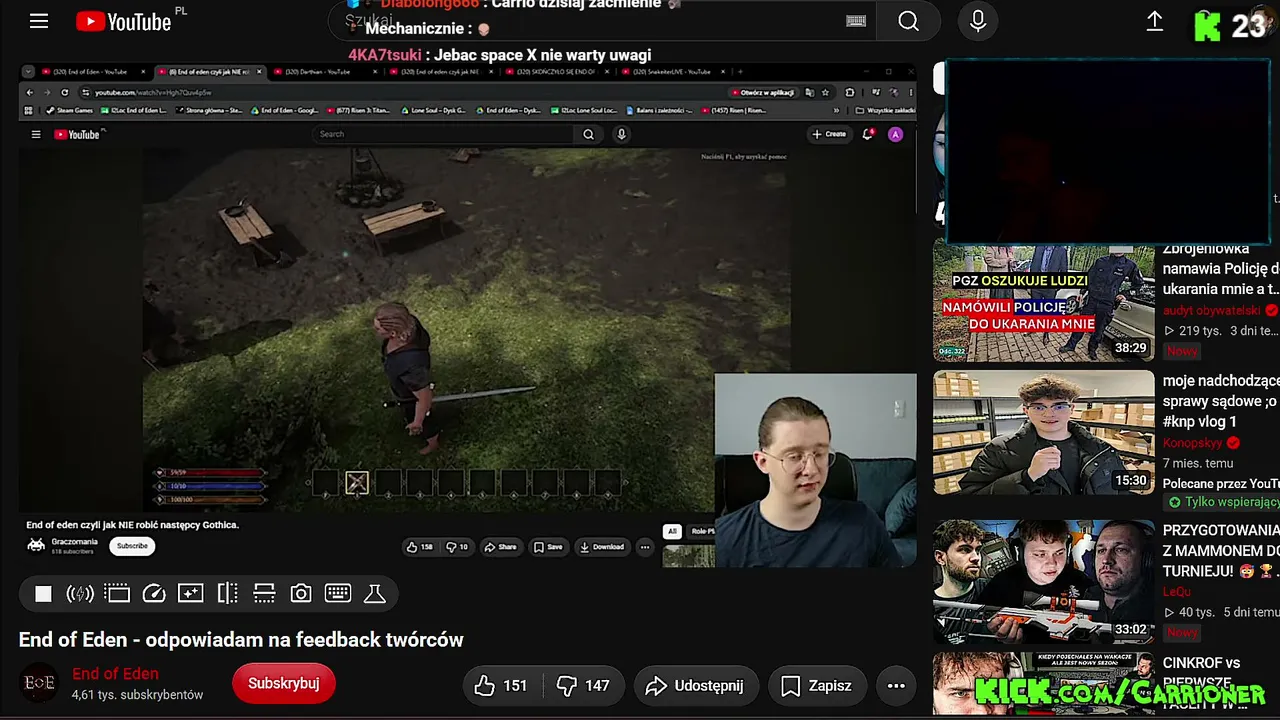Open the Konopskyy channel link

[1194, 442]
